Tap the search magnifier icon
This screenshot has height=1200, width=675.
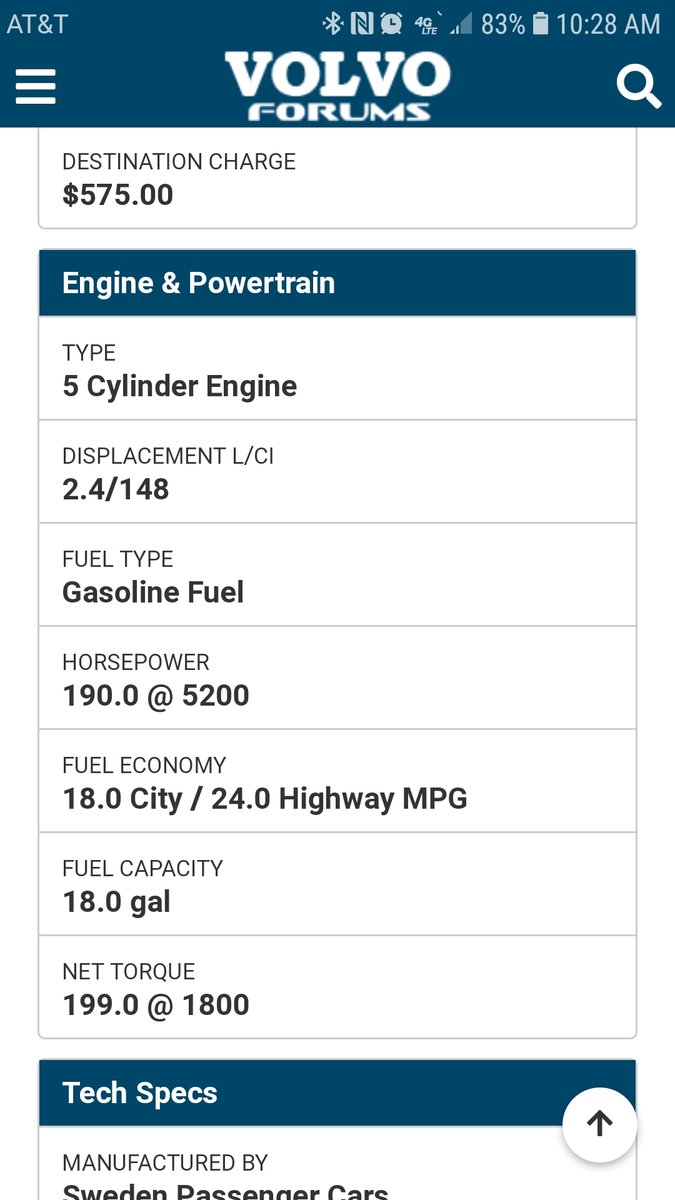tap(639, 86)
